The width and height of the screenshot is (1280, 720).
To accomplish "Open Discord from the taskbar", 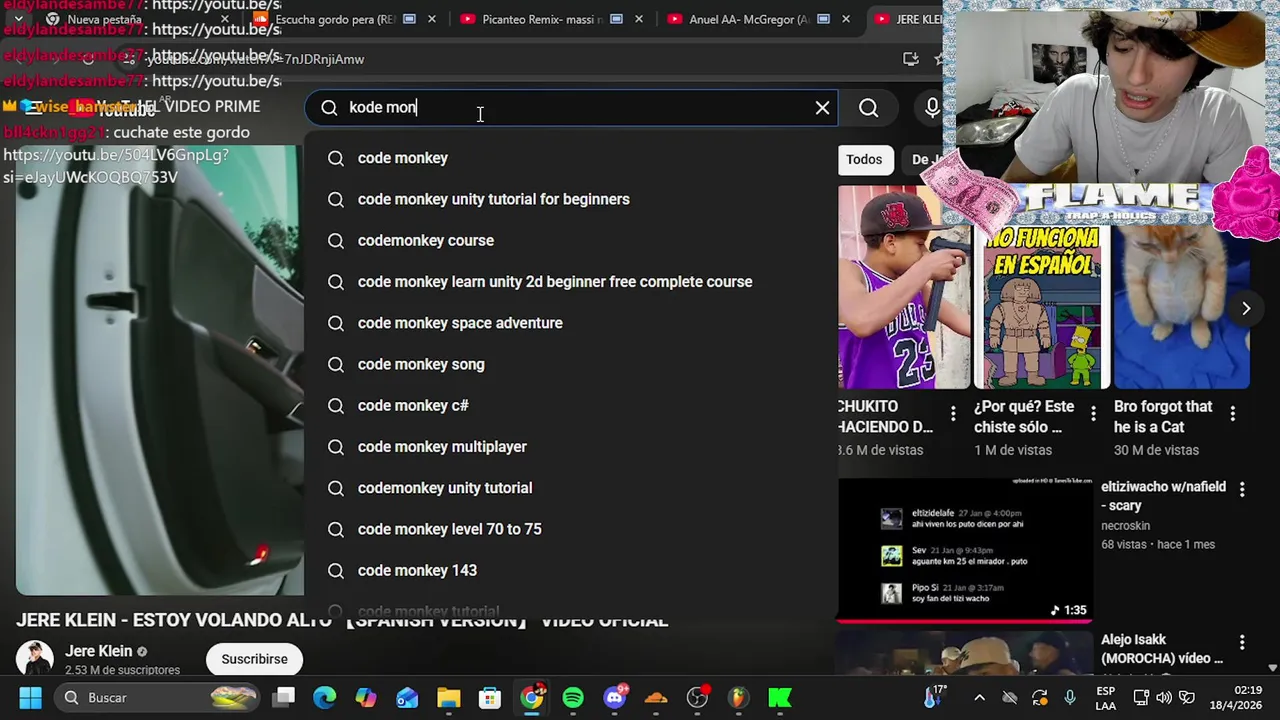I will [x=615, y=697].
